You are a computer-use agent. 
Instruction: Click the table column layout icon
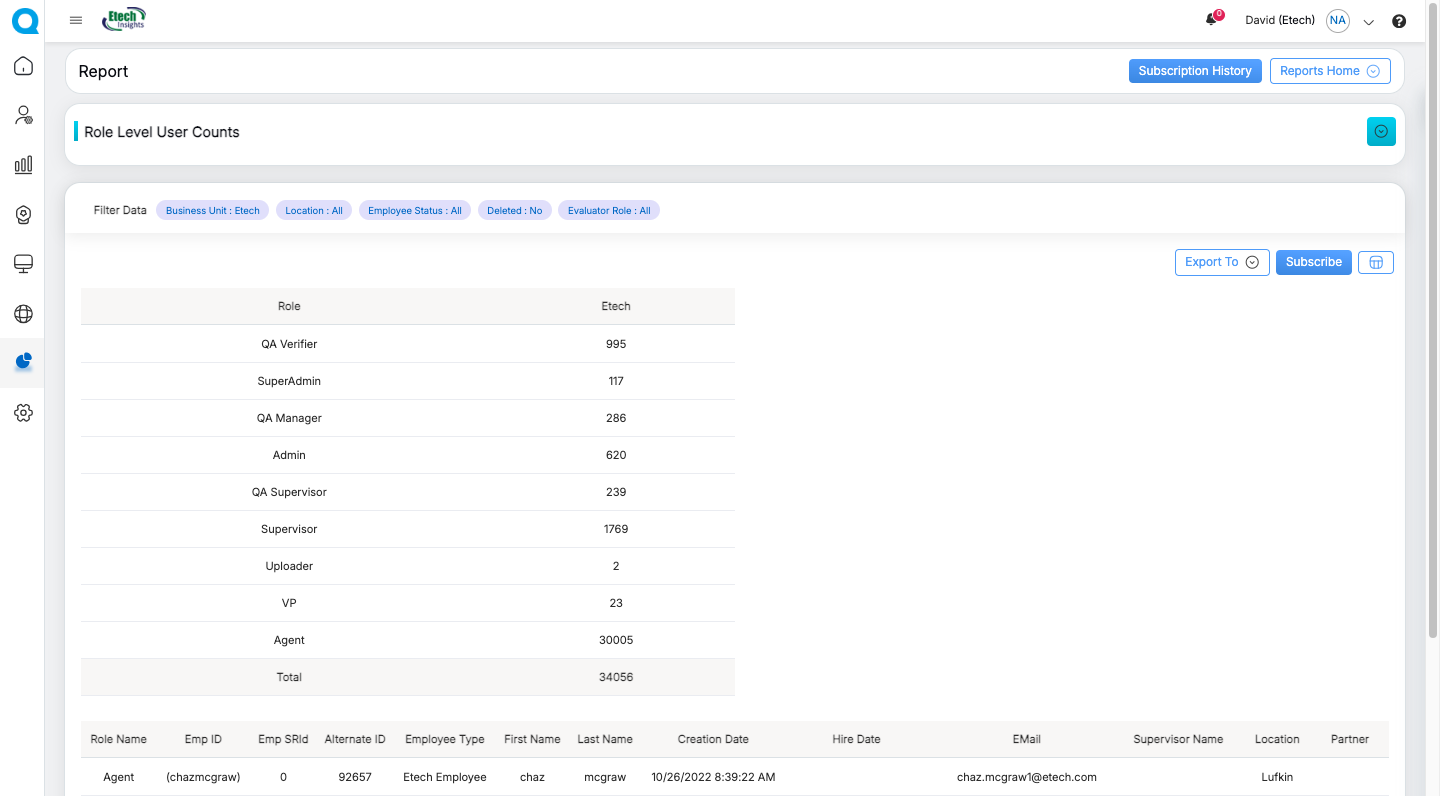point(1376,262)
